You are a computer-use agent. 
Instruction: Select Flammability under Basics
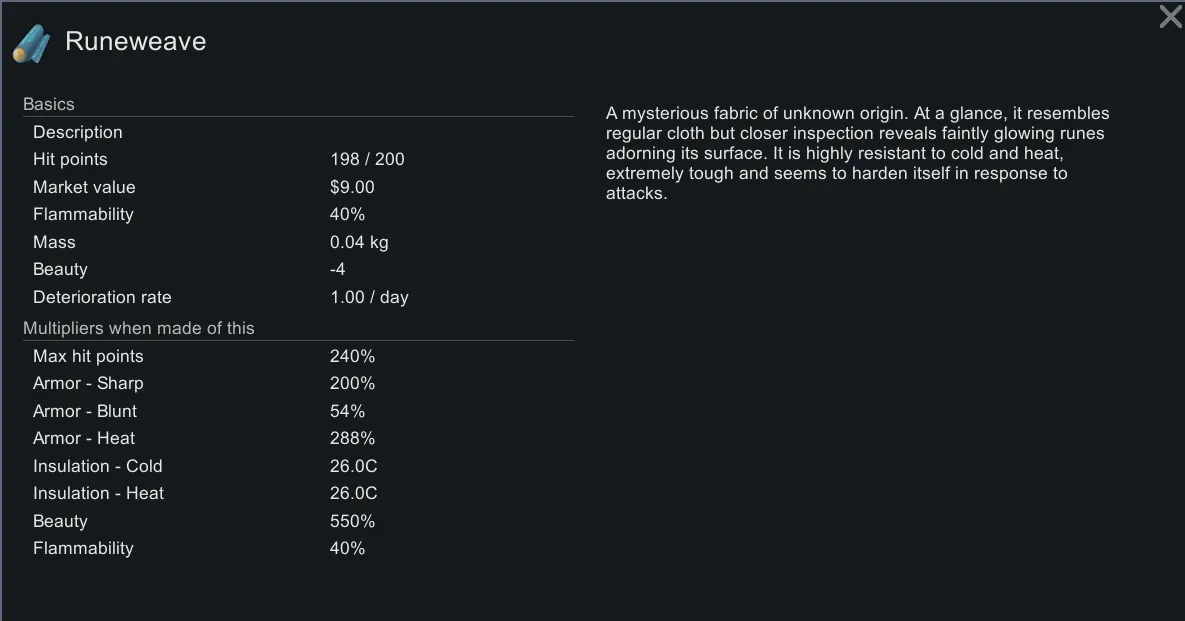83,214
